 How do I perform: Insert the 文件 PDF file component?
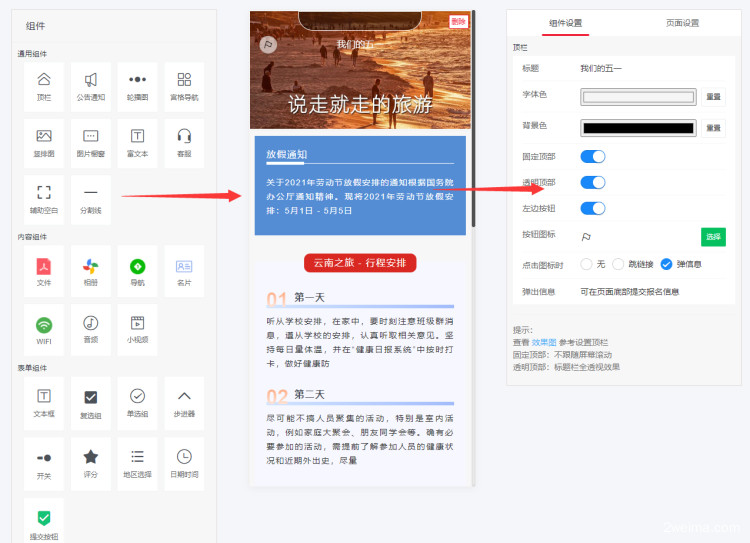44,270
